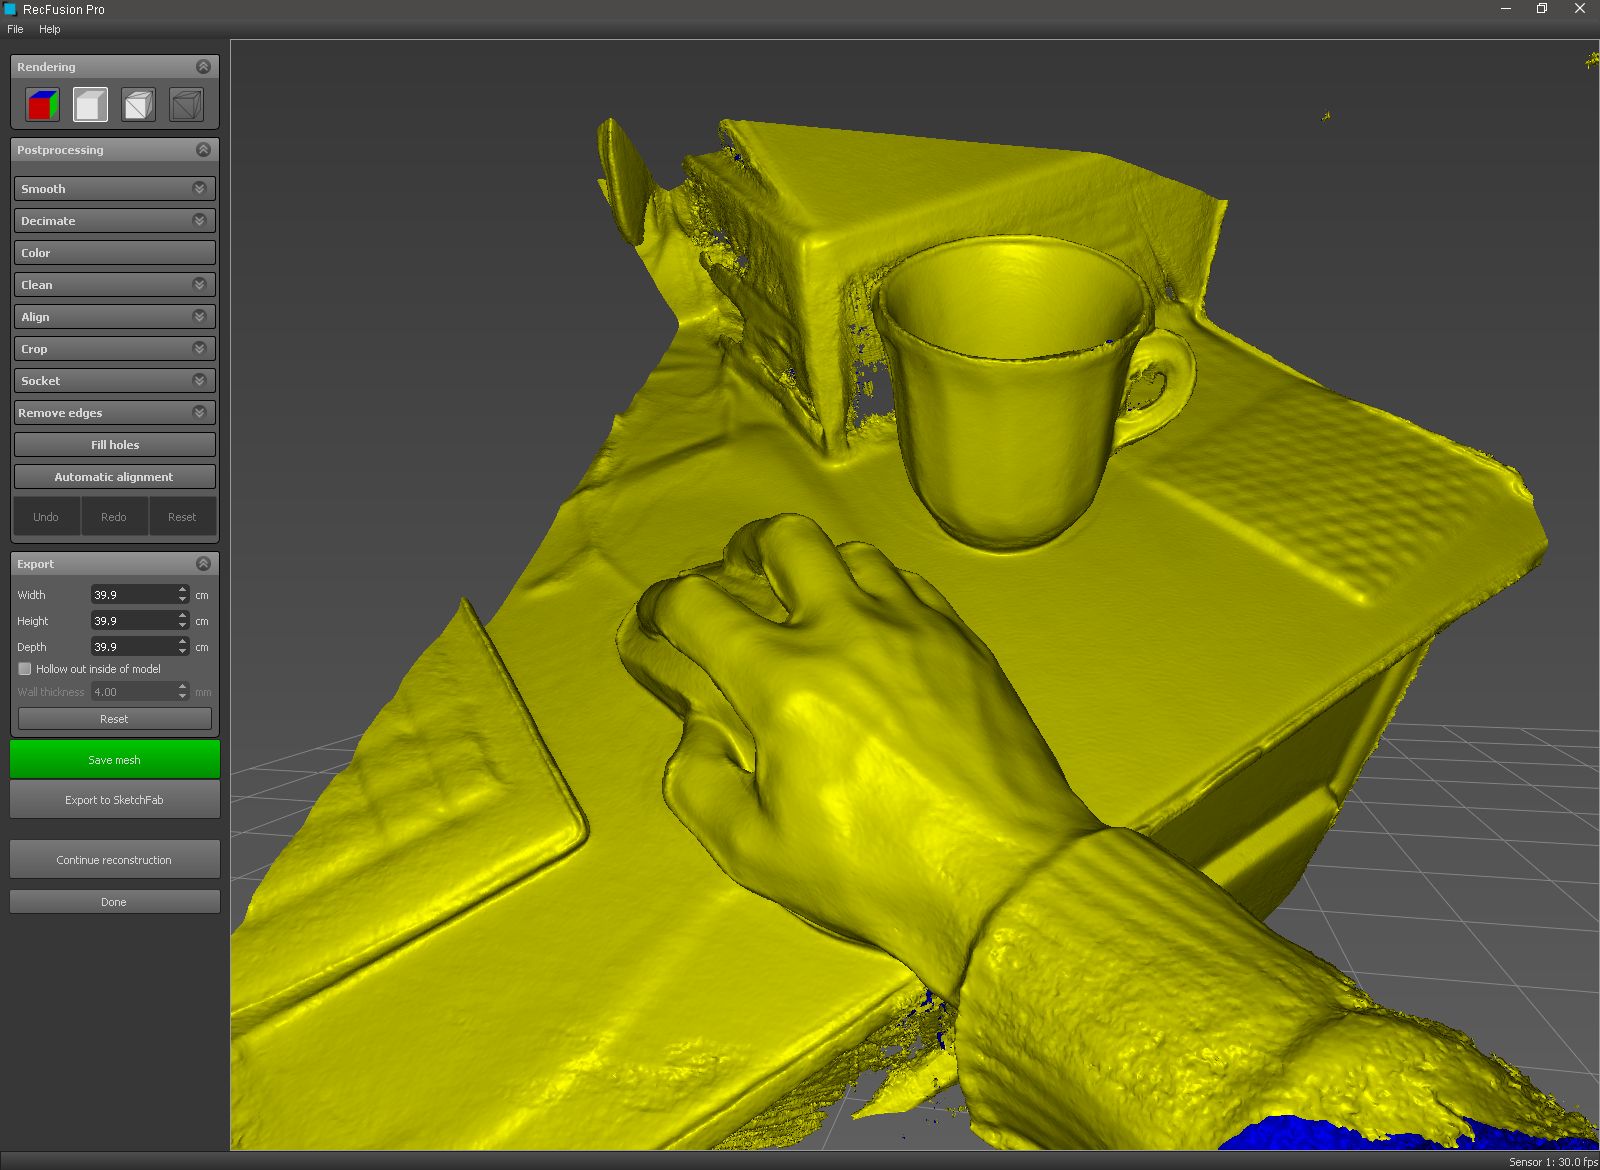1600x1170 pixels.
Task: Collapse the Postprocessing panel
Action: click(203, 150)
